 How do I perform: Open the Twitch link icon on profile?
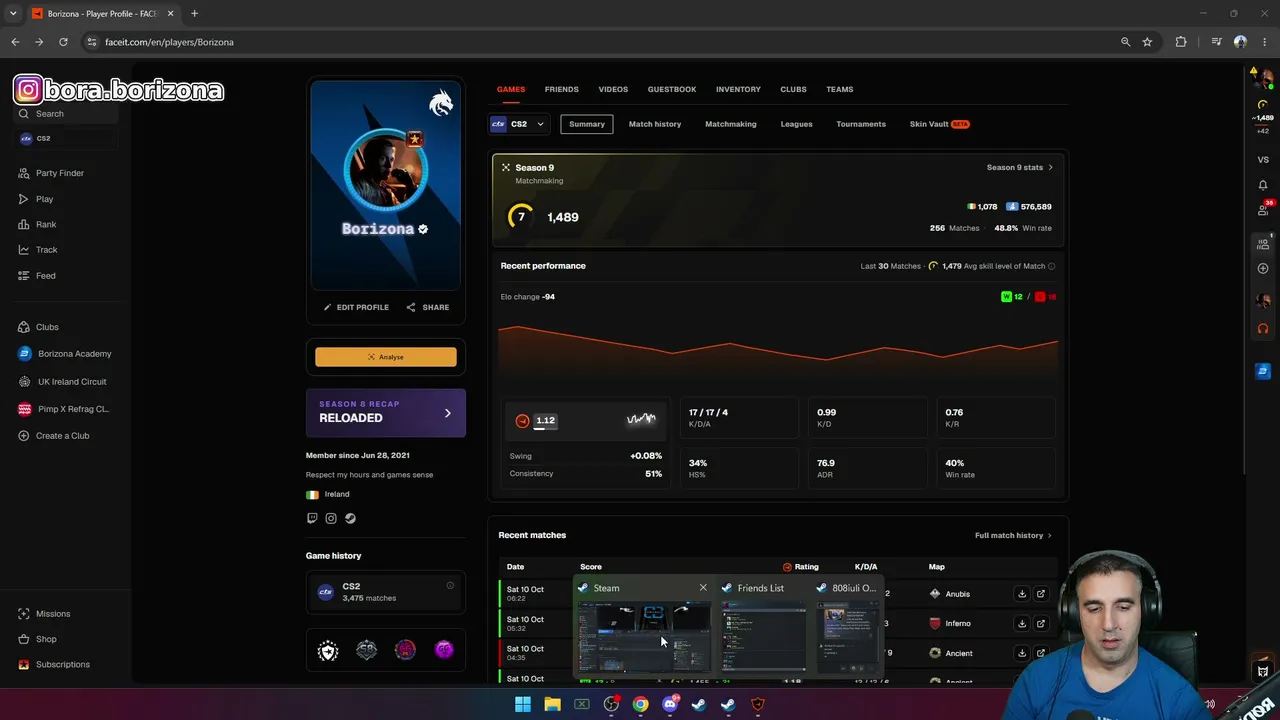pyautogui.click(x=312, y=518)
